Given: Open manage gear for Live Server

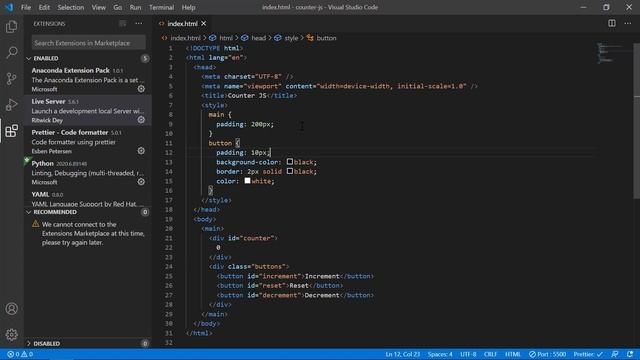Looking at the screenshot, I should 141,120.
